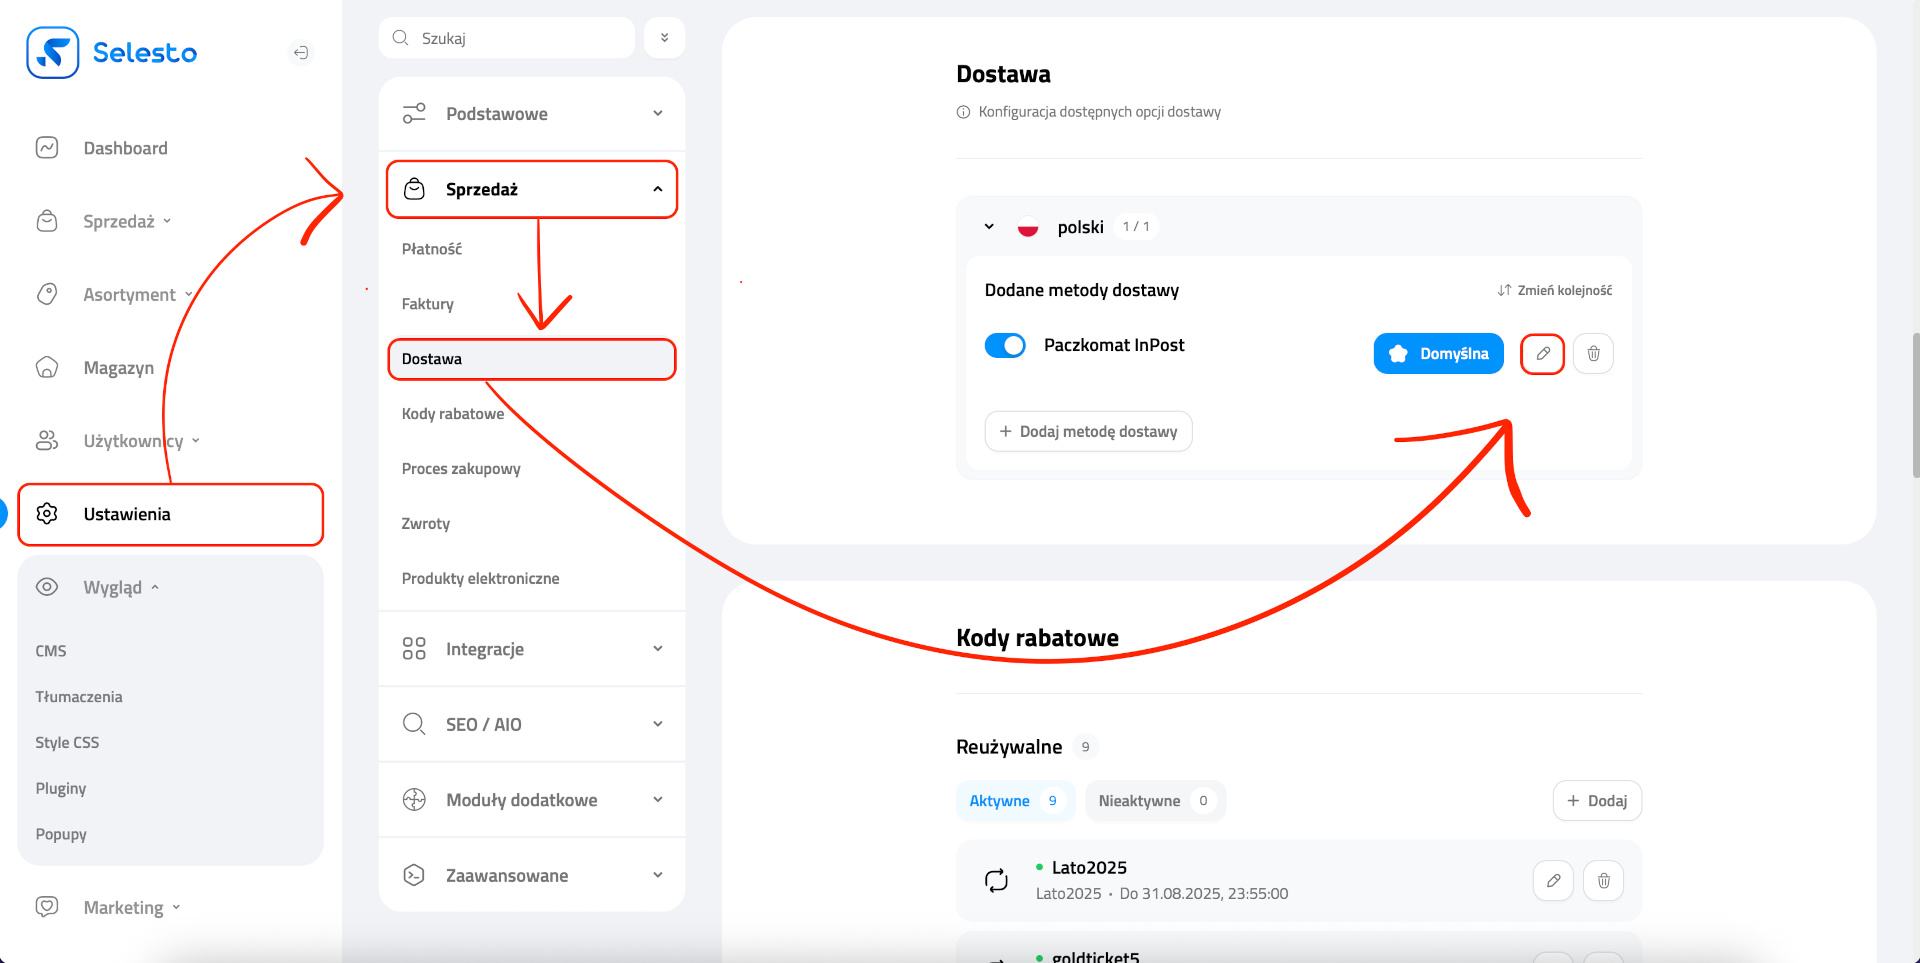Click the Integracje grid icon
Viewport: 1920px width, 963px height.
(x=414, y=648)
